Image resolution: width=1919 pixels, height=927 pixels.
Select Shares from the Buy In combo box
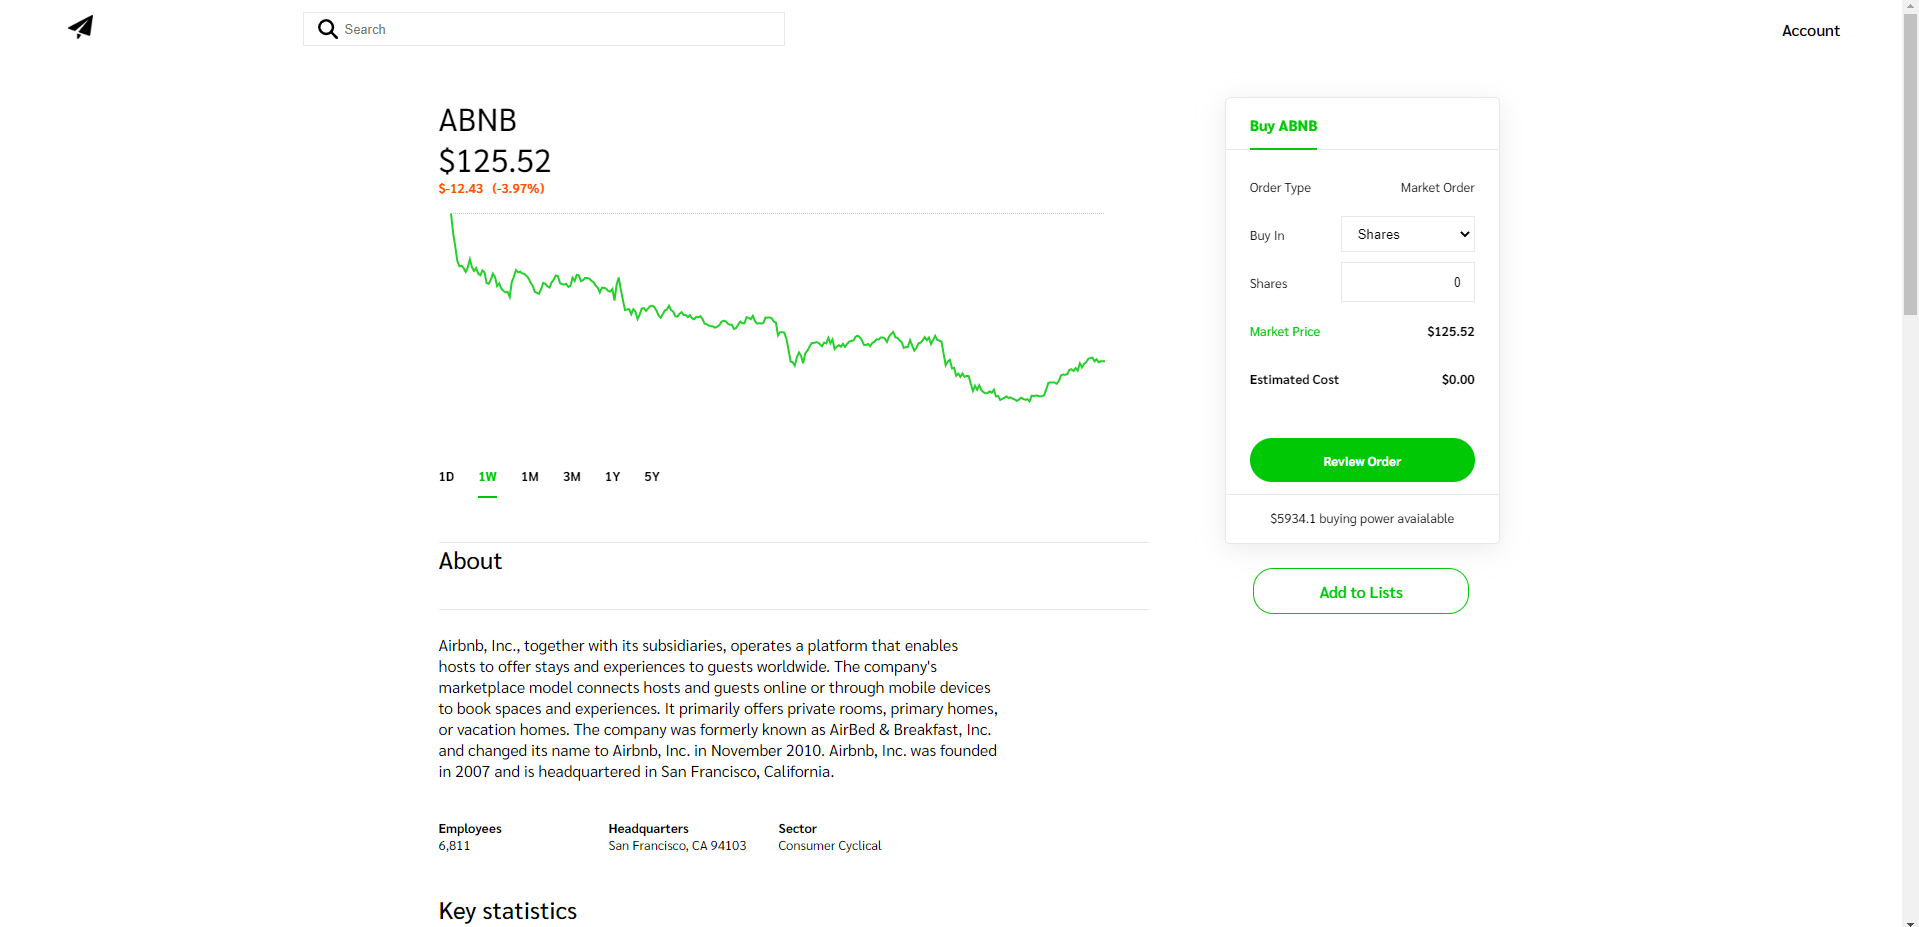pos(1406,233)
